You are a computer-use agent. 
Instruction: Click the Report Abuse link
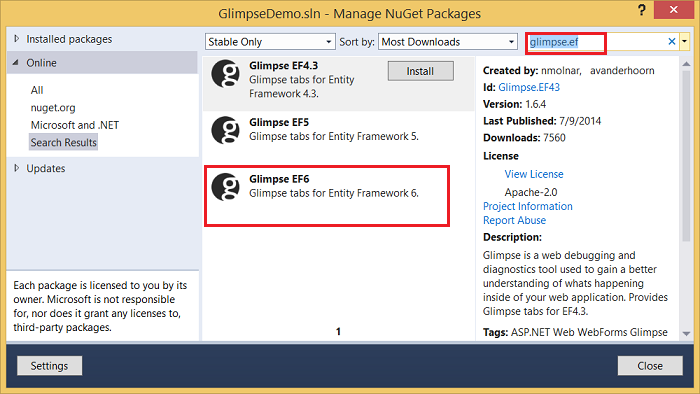514,220
